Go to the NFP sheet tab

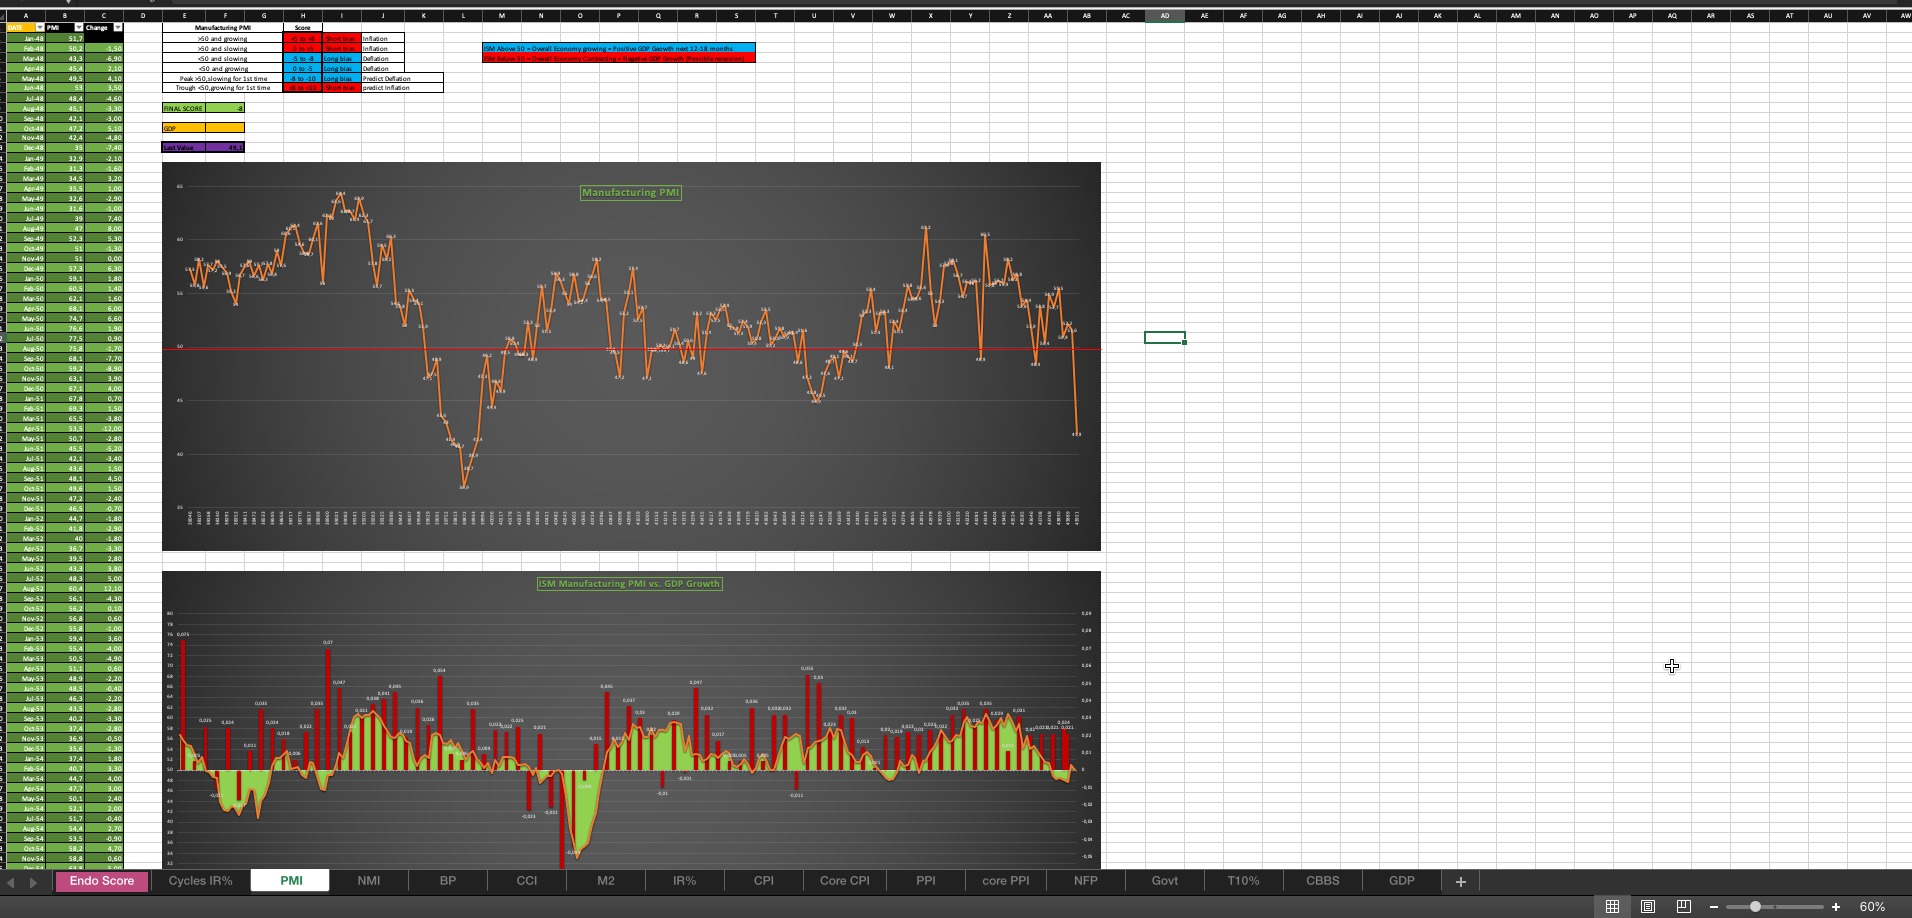[x=1086, y=881]
